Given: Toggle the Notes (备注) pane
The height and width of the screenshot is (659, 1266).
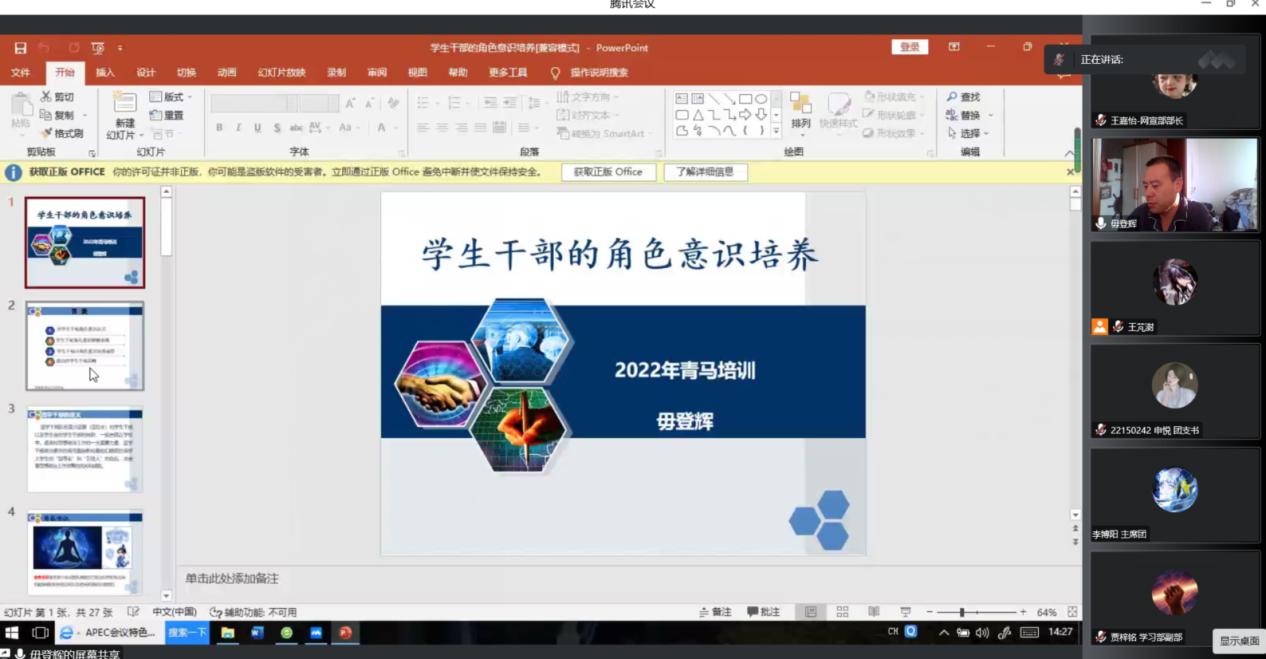Looking at the screenshot, I should pyautogui.click(x=714, y=612).
